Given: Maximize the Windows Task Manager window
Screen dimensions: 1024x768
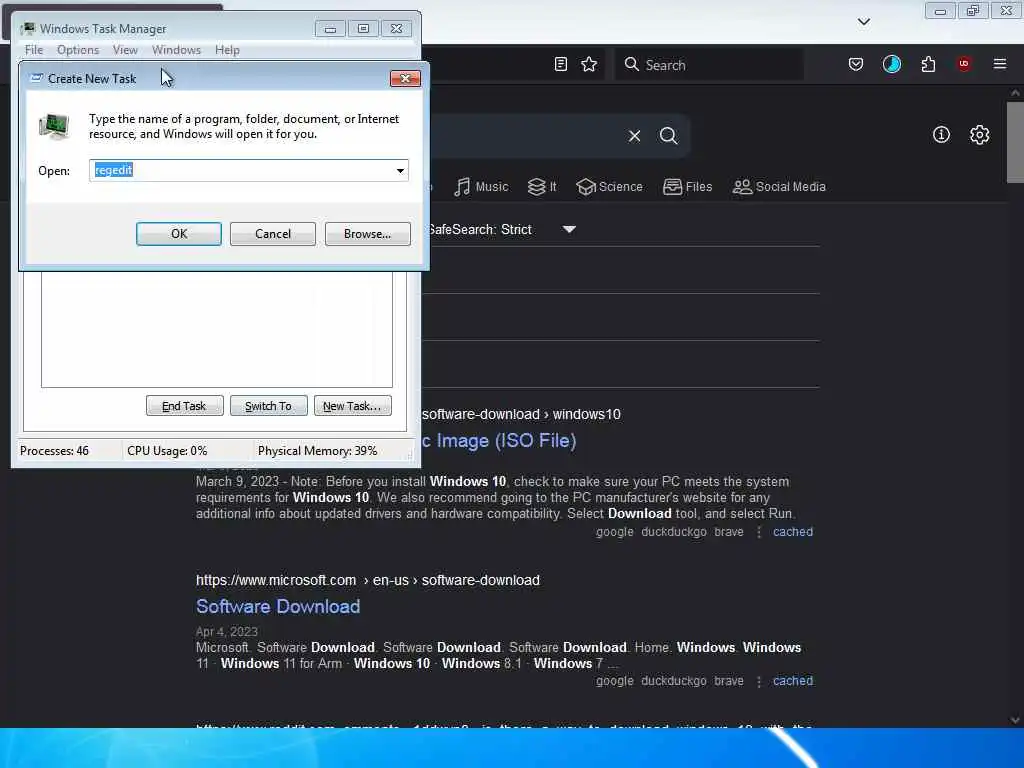Looking at the screenshot, I should pyautogui.click(x=363, y=29).
